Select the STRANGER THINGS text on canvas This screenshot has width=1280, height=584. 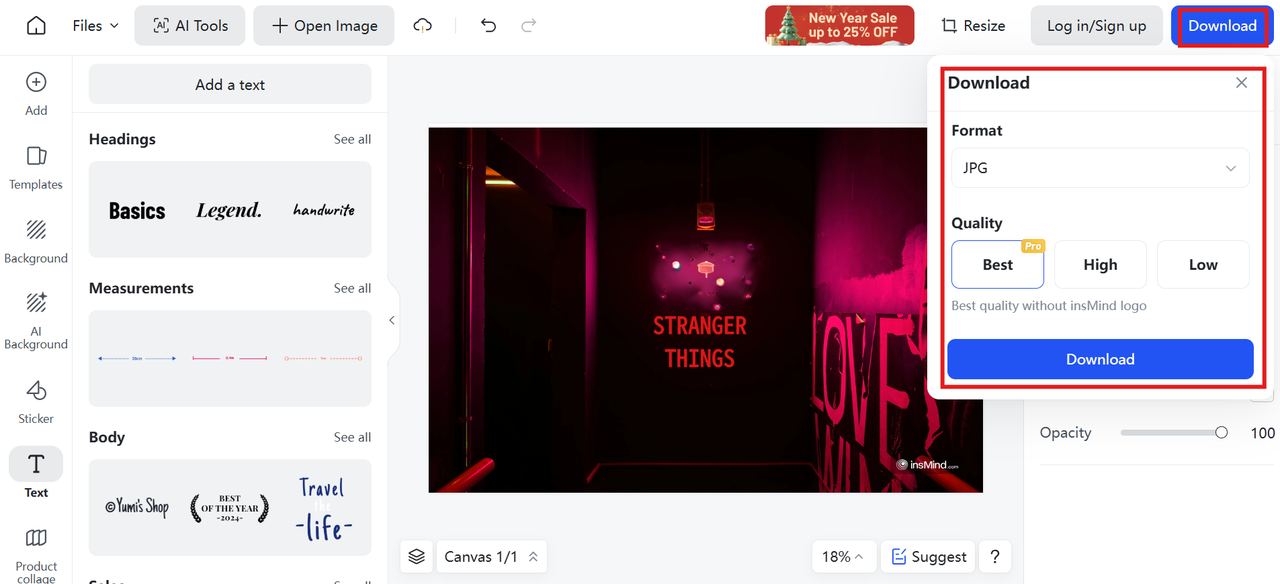point(700,342)
